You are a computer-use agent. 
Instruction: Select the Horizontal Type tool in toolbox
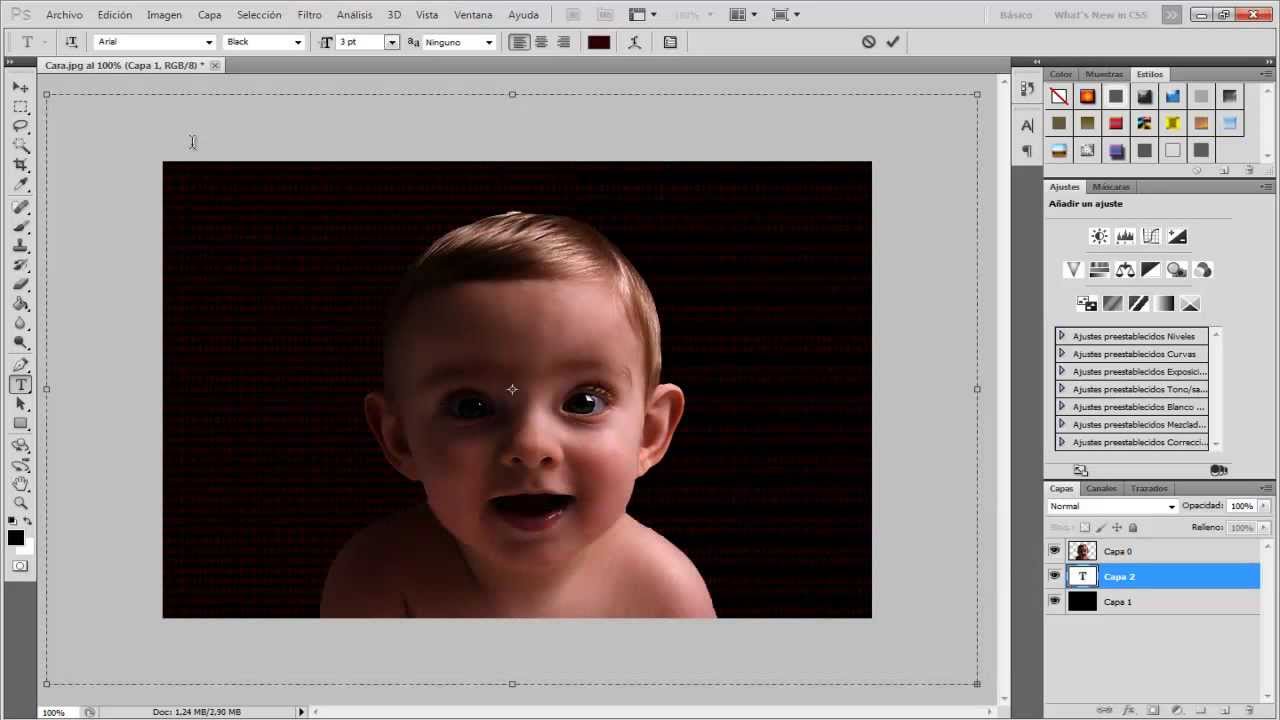pos(20,385)
